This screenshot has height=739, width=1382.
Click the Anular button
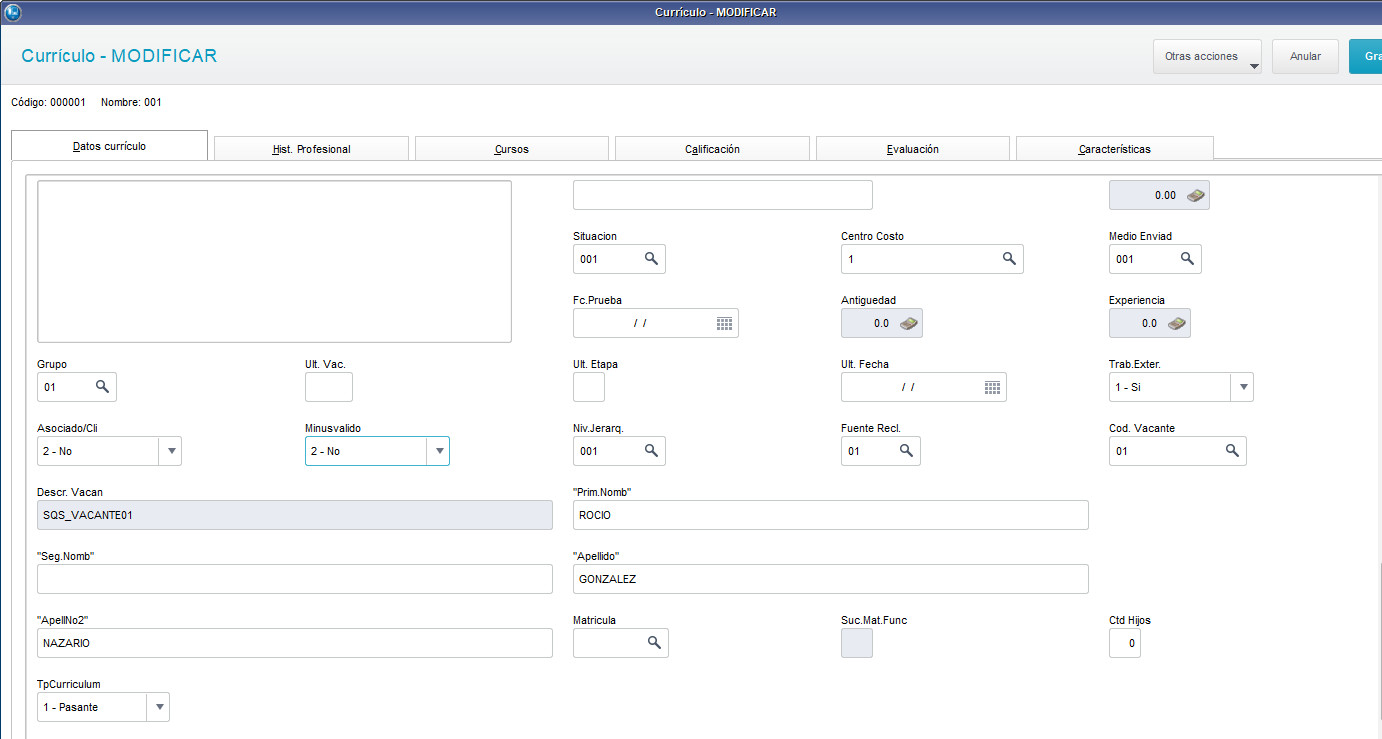(1305, 57)
